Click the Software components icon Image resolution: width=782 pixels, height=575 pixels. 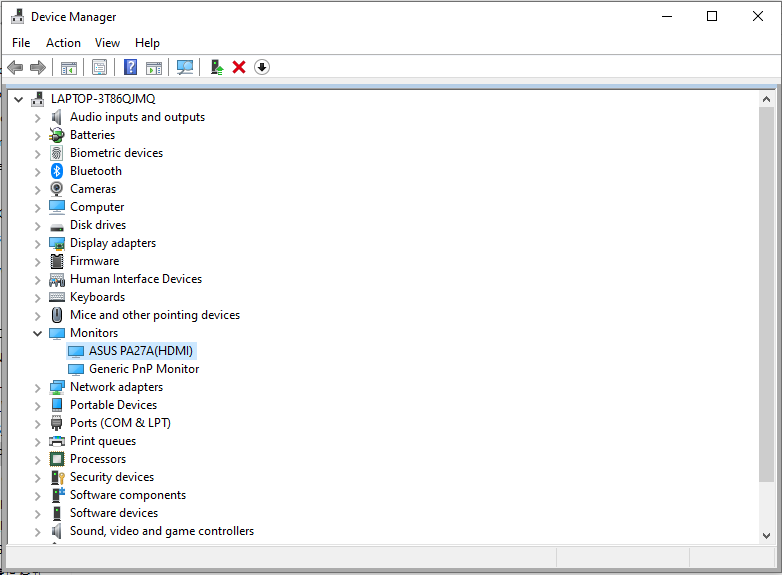click(x=58, y=495)
